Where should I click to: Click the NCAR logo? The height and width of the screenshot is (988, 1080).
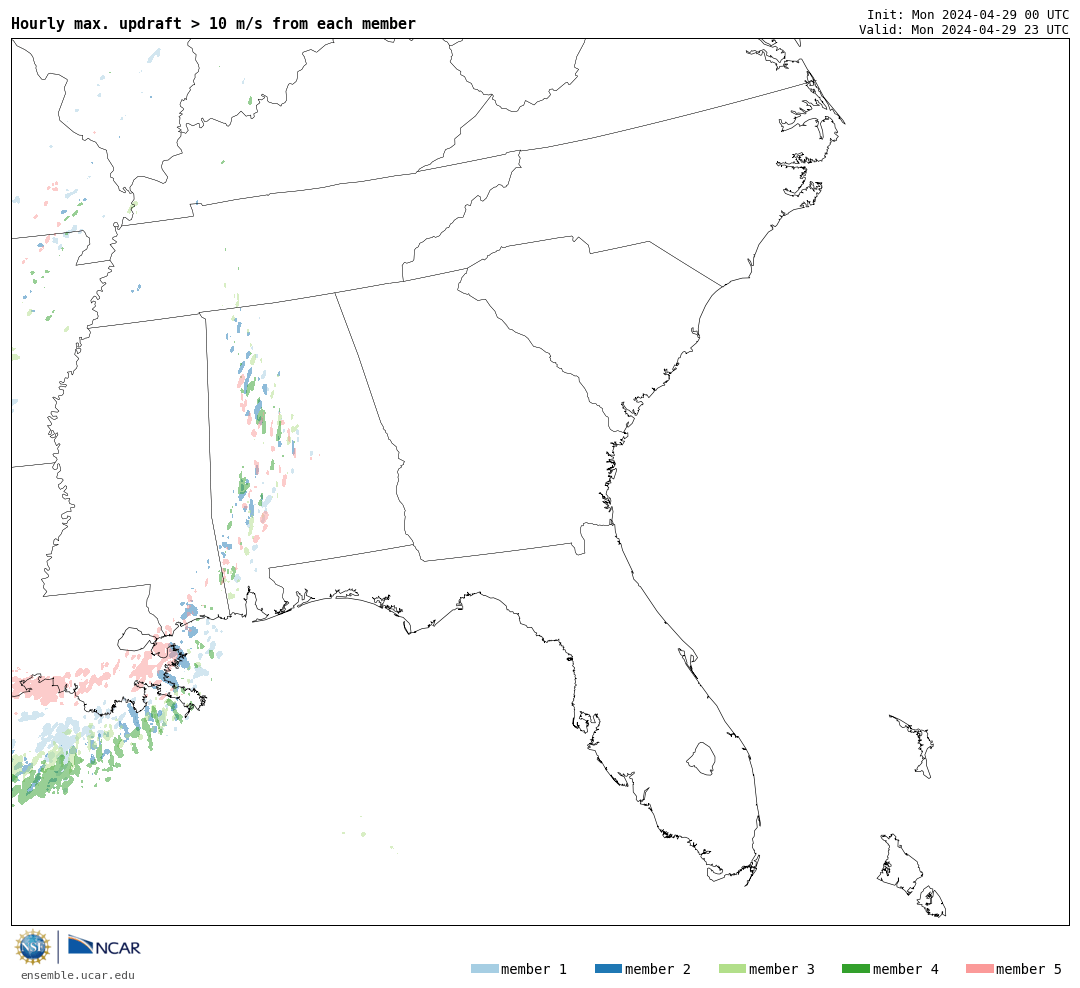[x=104, y=945]
